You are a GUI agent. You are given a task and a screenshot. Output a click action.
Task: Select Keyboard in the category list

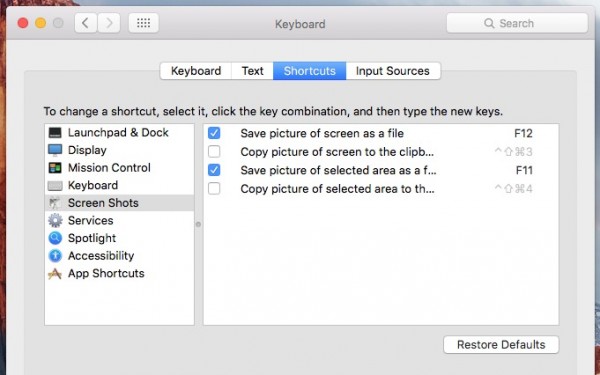(119, 185)
